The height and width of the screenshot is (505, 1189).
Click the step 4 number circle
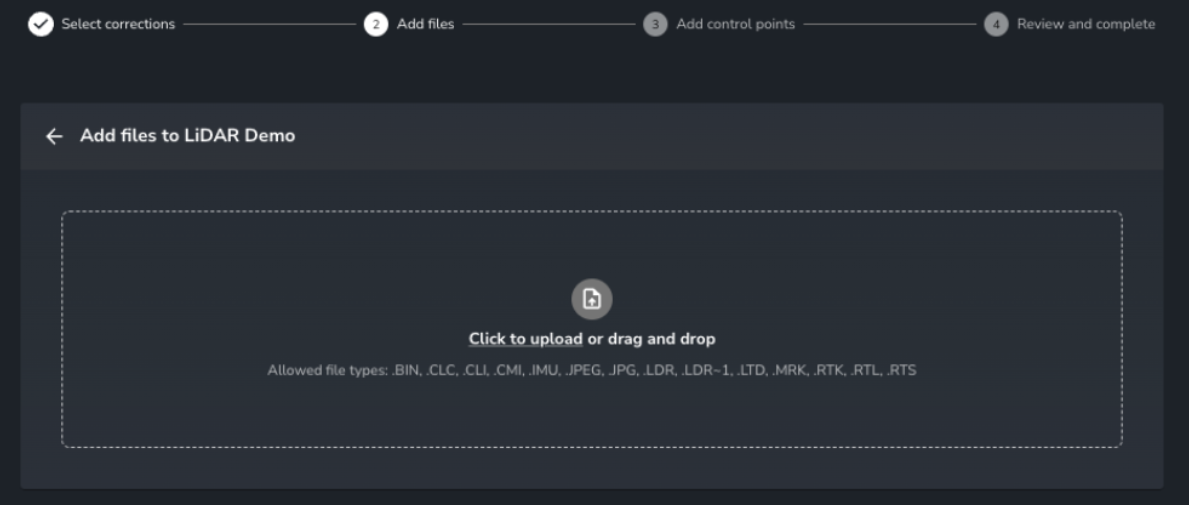coord(996,24)
